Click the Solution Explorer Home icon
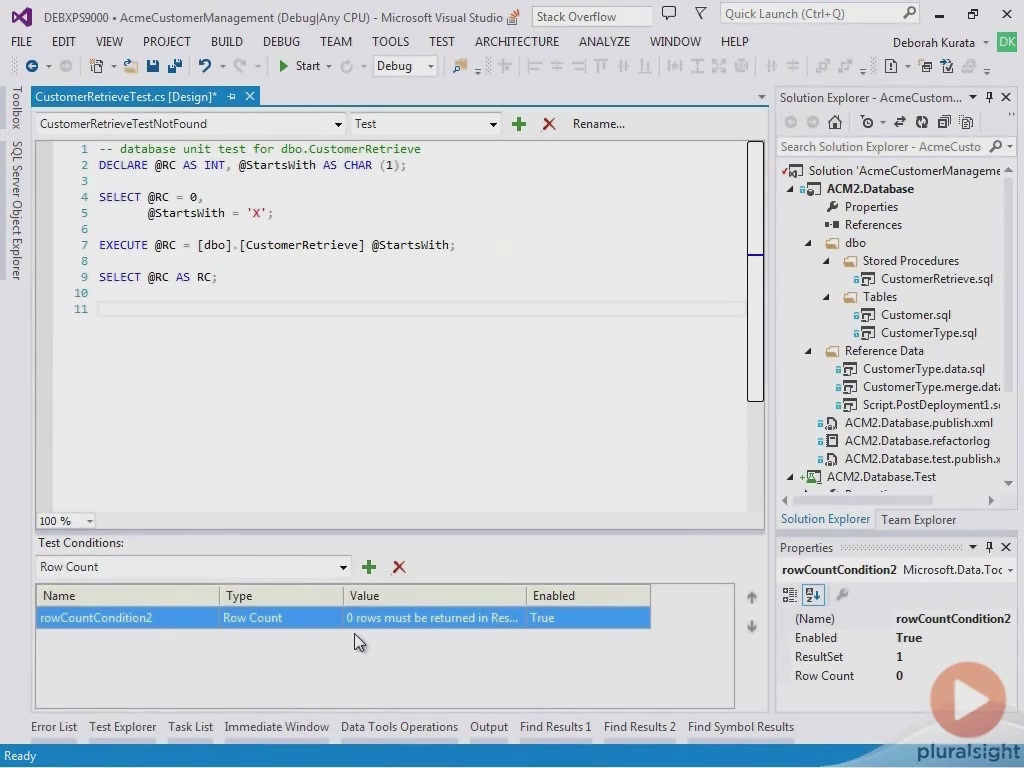The image size is (1024, 768). coord(835,122)
